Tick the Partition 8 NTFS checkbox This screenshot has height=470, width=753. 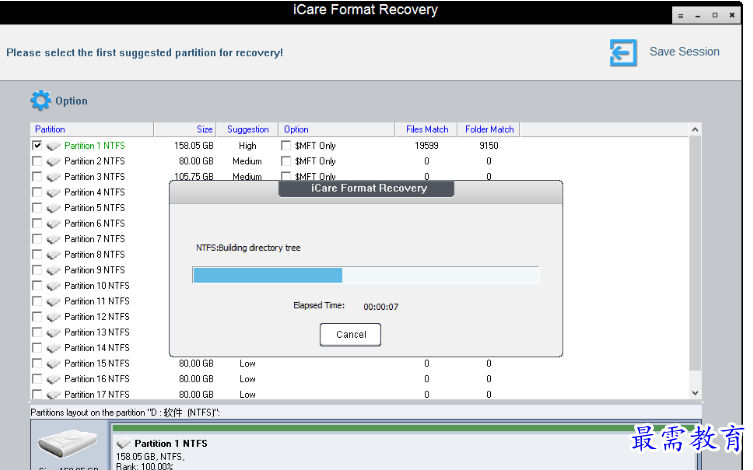coord(37,254)
